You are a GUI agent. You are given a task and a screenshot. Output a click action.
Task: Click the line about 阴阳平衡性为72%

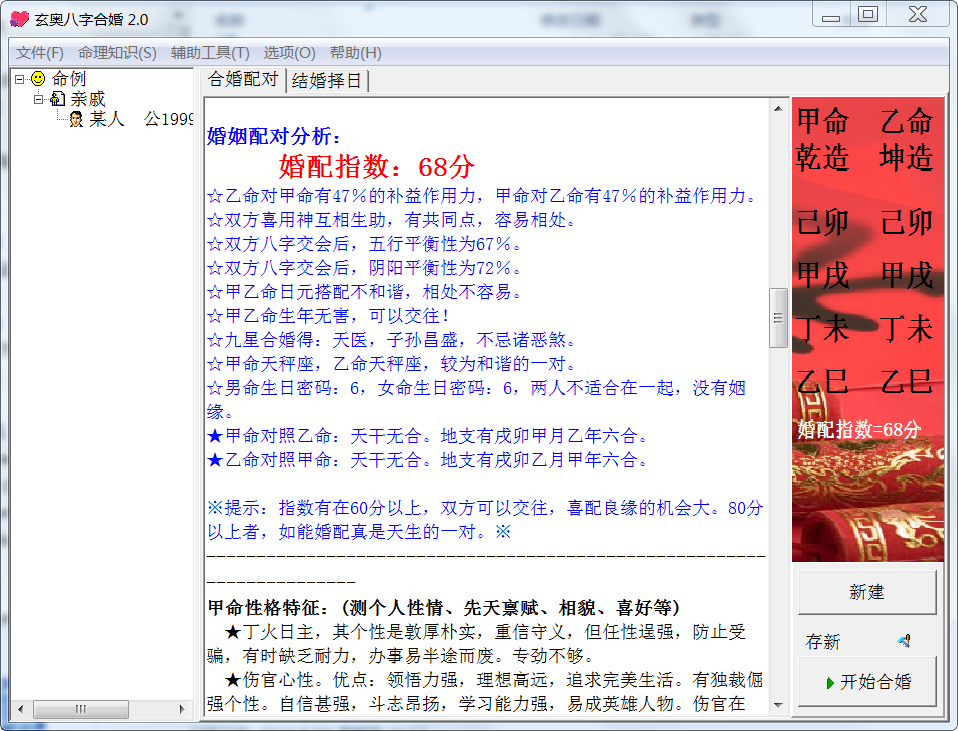[x=365, y=268]
